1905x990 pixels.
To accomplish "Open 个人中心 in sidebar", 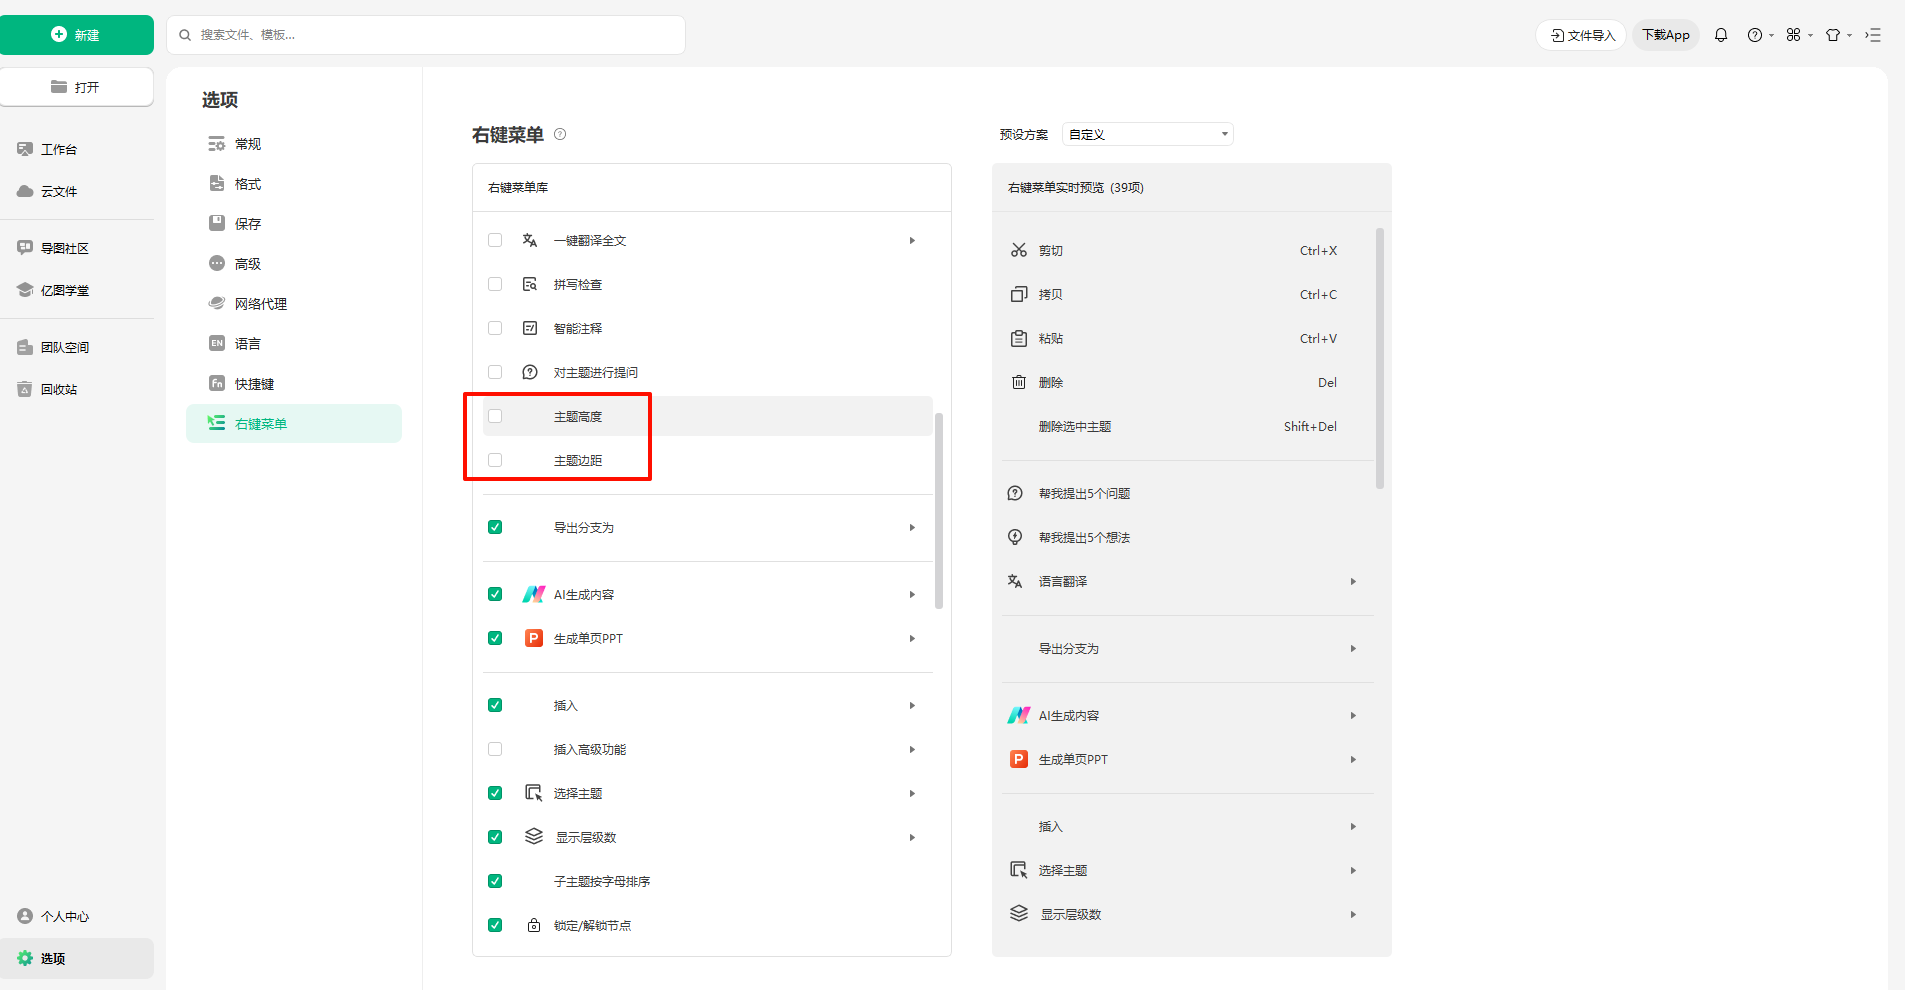I will pos(77,916).
